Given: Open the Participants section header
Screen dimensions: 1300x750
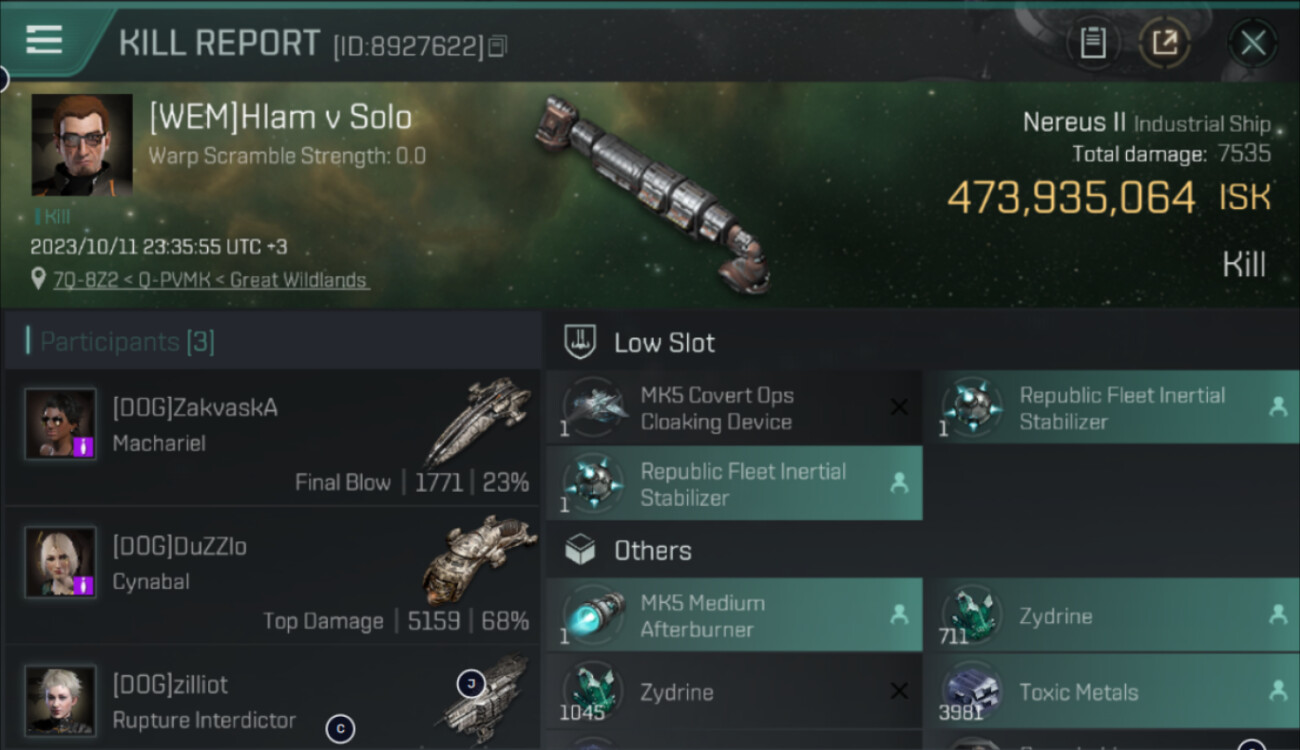Looking at the screenshot, I should pos(126,342).
